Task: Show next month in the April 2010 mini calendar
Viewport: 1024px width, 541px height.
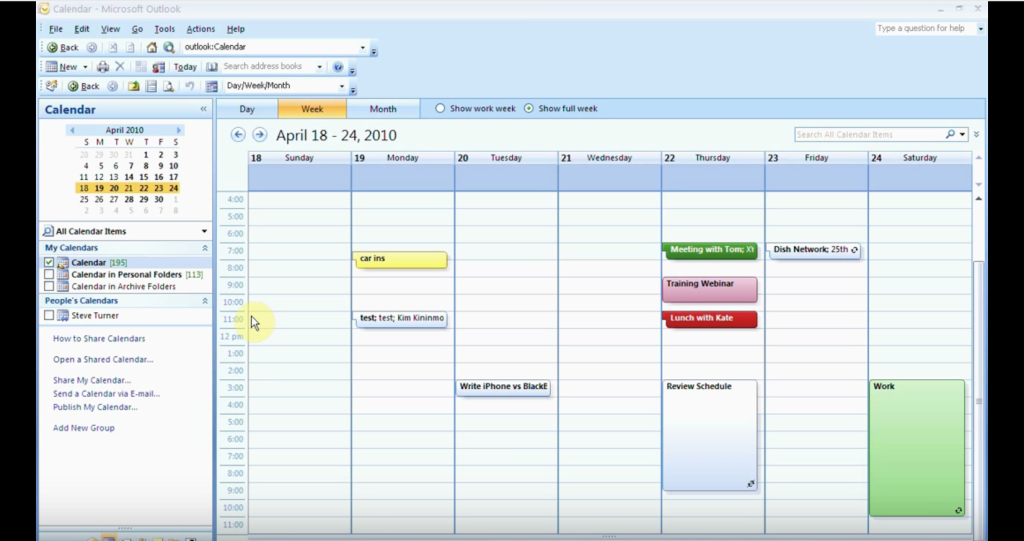Action: coord(178,130)
